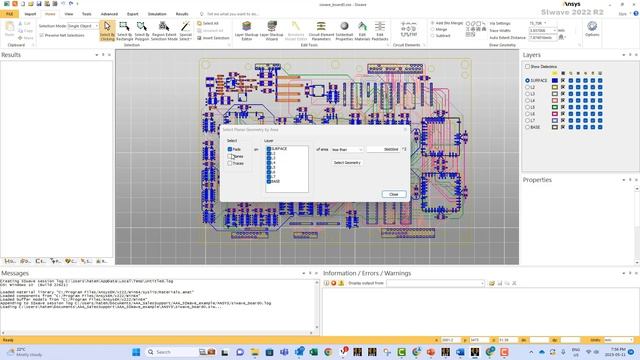This screenshot has height=360, width=640.
Task: Click Select All in ribbon
Action: (x=208, y=23)
